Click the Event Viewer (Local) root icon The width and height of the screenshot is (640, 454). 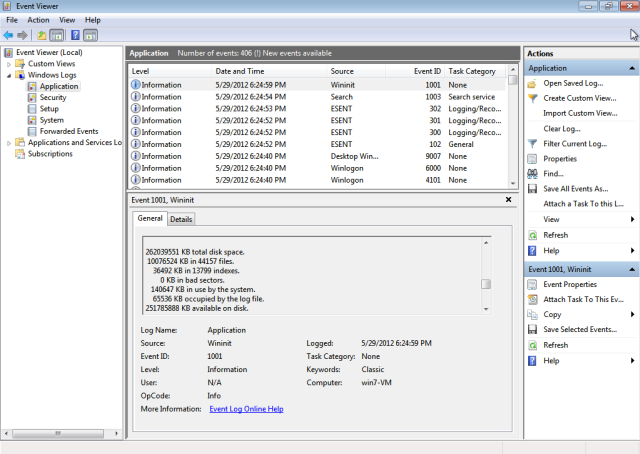click(x=8, y=53)
